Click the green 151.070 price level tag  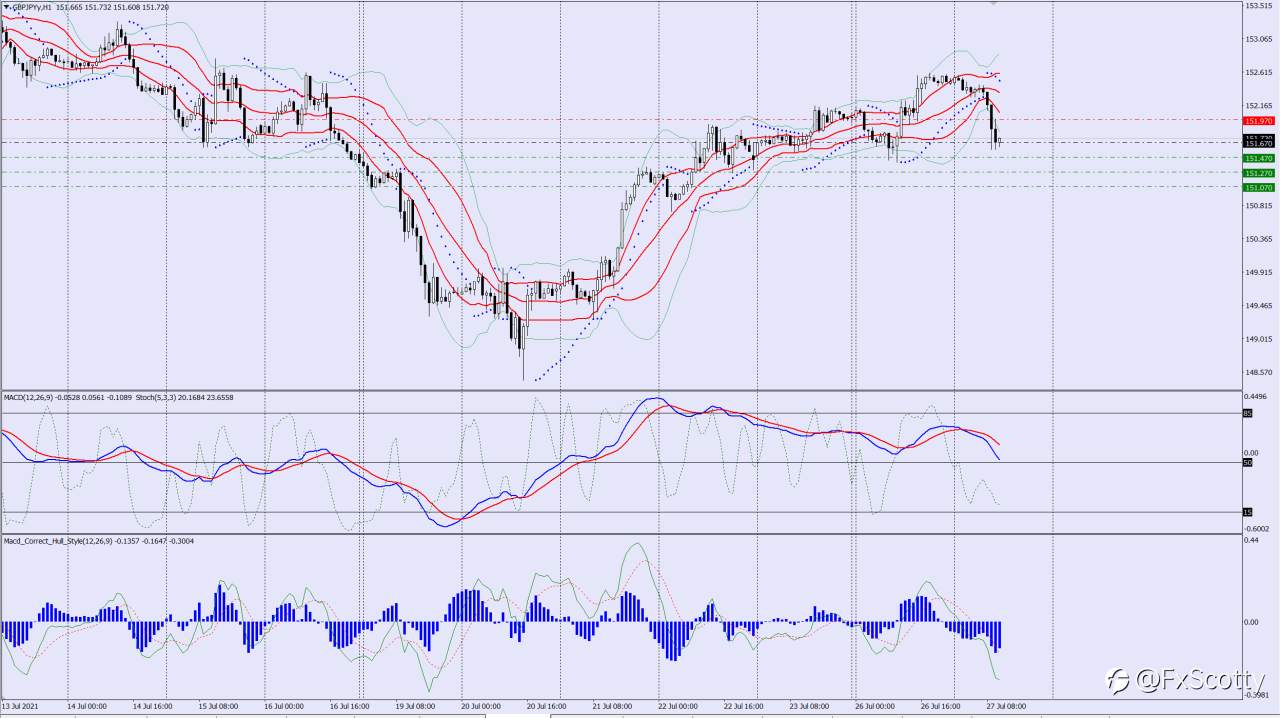pyautogui.click(x=1258, y=187)
